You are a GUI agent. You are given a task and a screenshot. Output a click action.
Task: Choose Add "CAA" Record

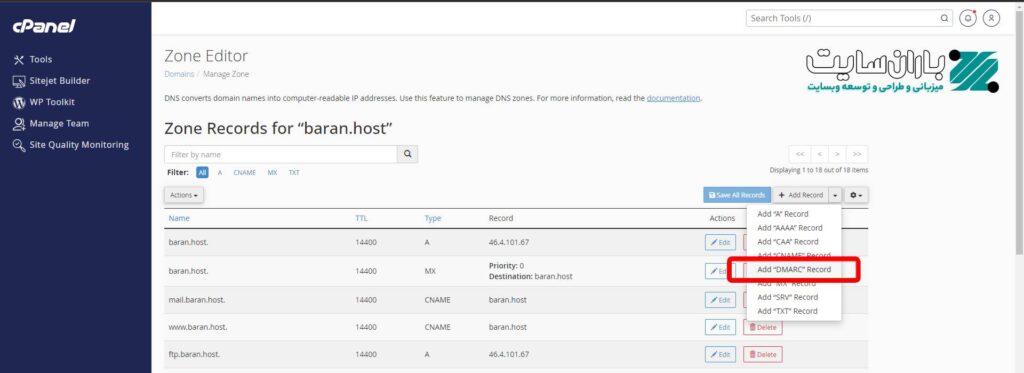coord(787,242)
